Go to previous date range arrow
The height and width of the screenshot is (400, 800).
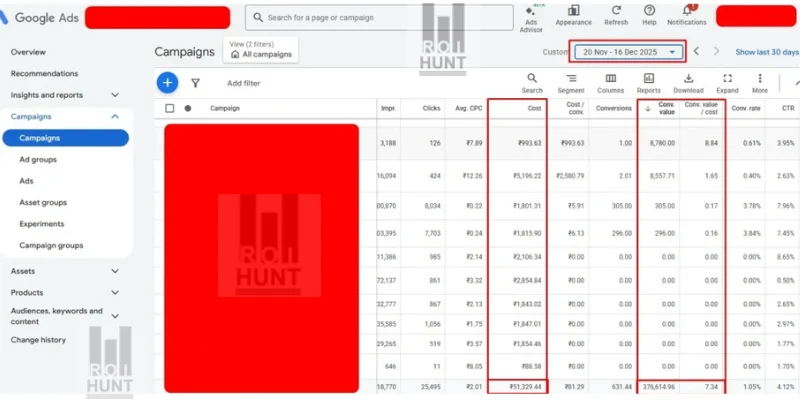click(696, 52)
